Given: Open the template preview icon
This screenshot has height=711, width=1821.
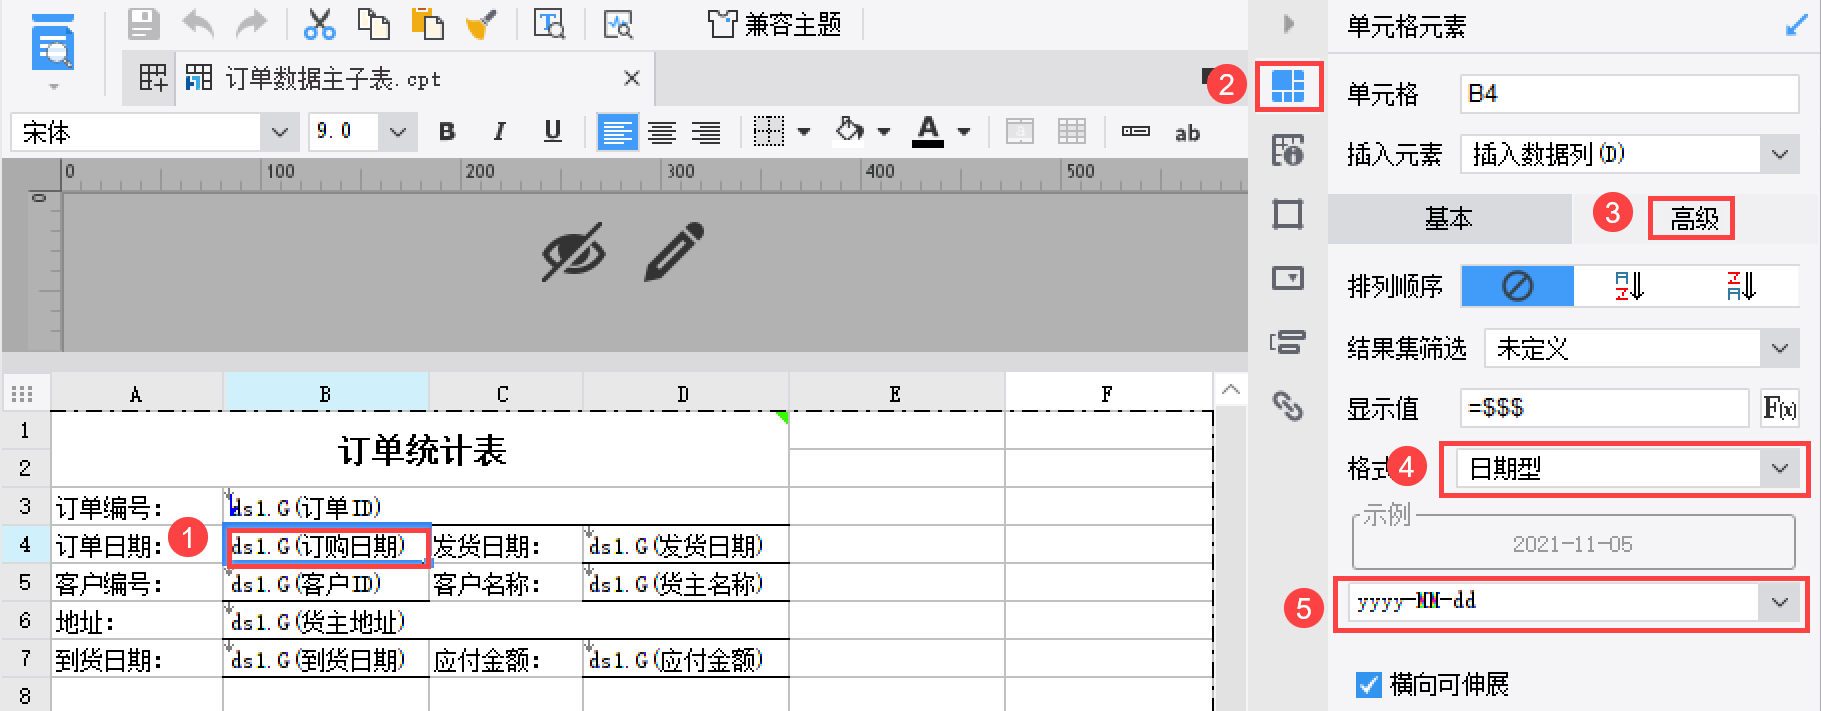Looking at the screenshot, I should pos(549,23).
